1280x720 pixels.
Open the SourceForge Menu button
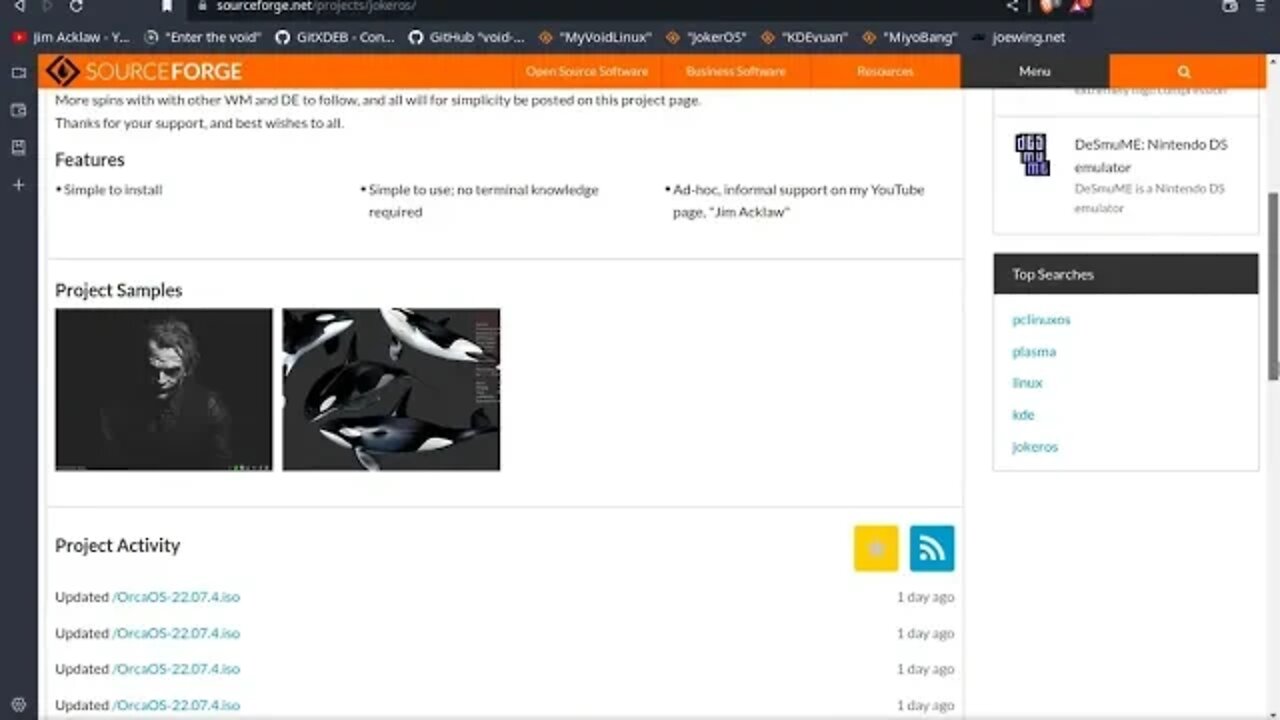1035,71
